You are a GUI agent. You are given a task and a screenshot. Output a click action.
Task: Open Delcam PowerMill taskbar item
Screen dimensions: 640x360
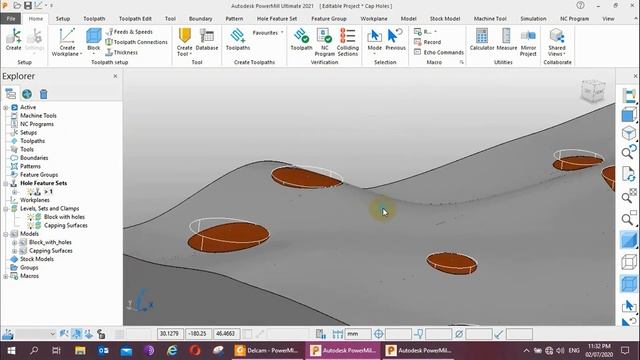[268, 351]
